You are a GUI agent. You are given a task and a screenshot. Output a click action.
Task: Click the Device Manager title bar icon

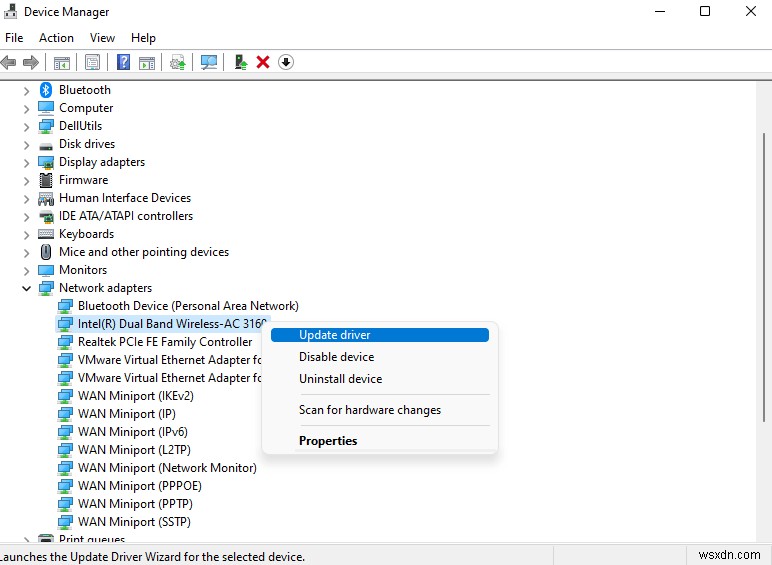click(x=10, y=11)
